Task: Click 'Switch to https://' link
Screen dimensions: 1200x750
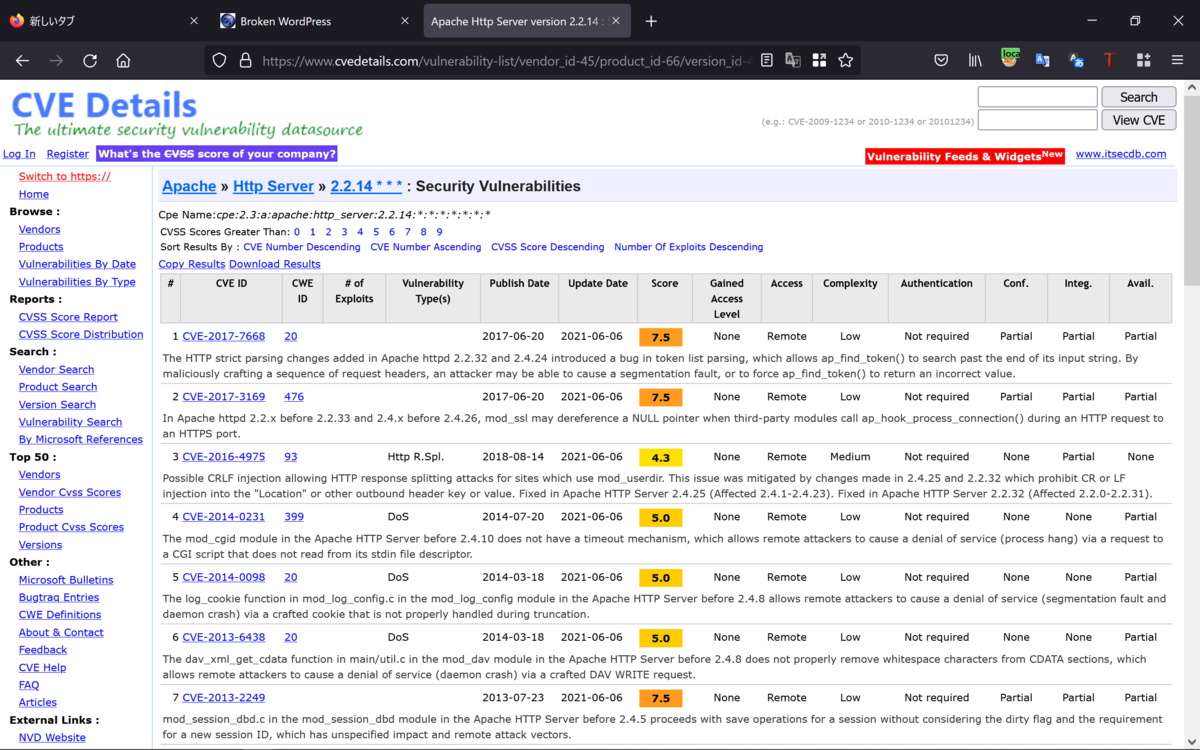Action: pyautogui.click(x=65, y=177)
